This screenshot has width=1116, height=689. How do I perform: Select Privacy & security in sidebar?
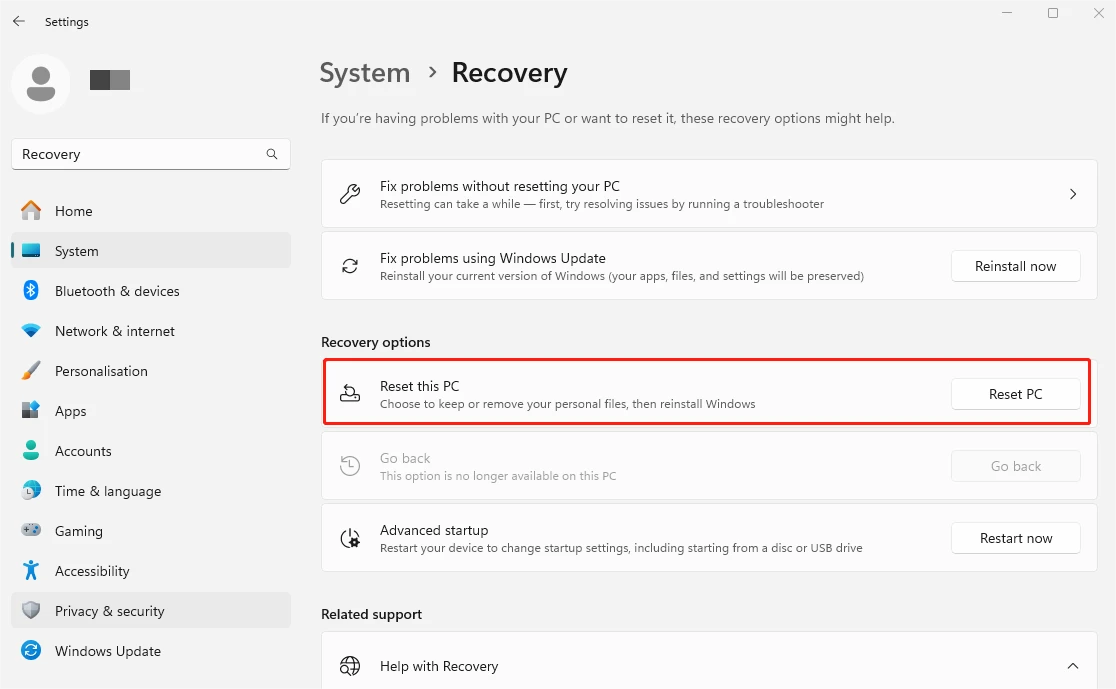point(151,611)
